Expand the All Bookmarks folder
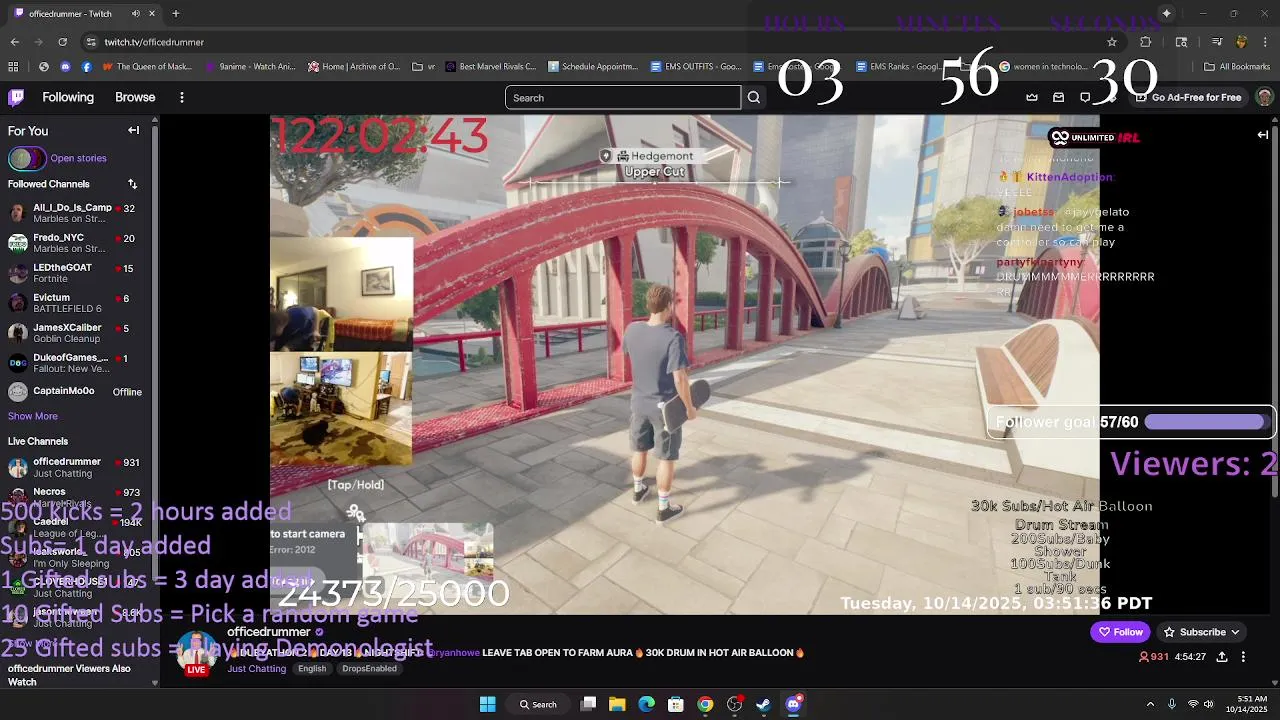 [x=1238, y=67]
